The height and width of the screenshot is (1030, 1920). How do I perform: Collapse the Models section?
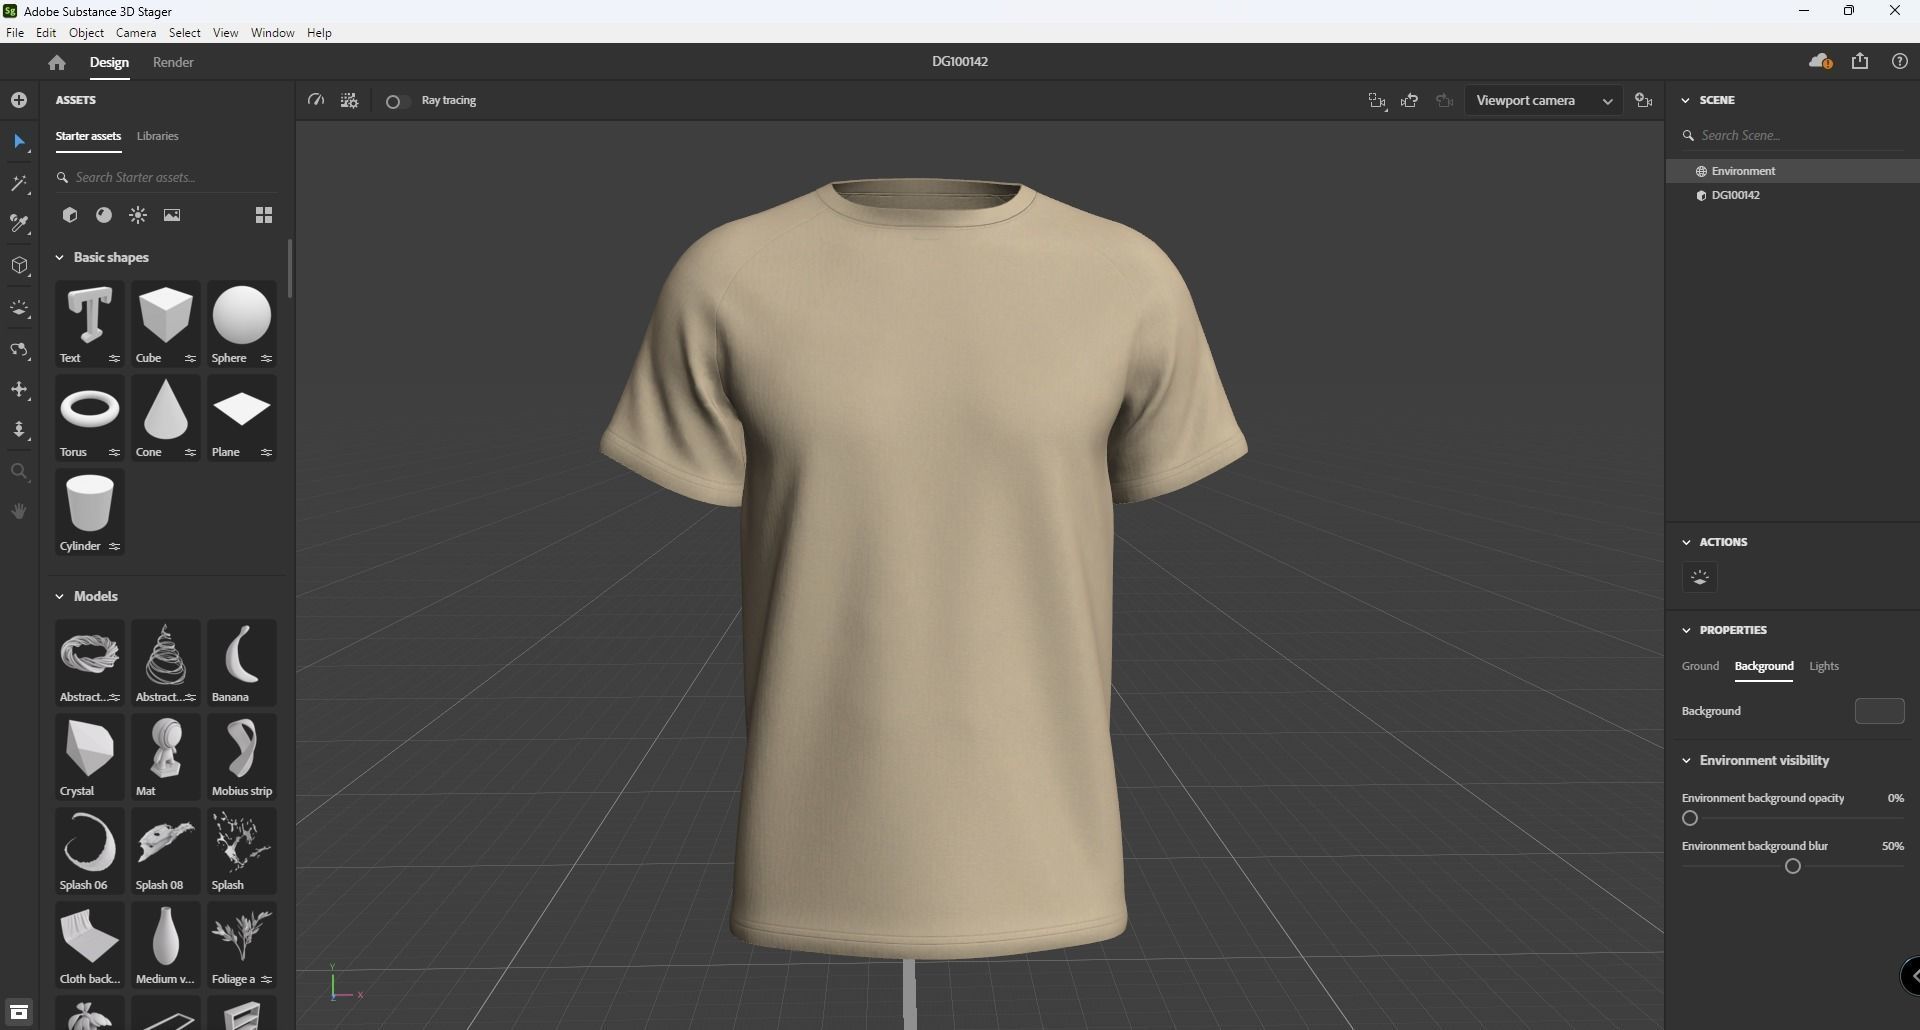(x=60, y=597)
